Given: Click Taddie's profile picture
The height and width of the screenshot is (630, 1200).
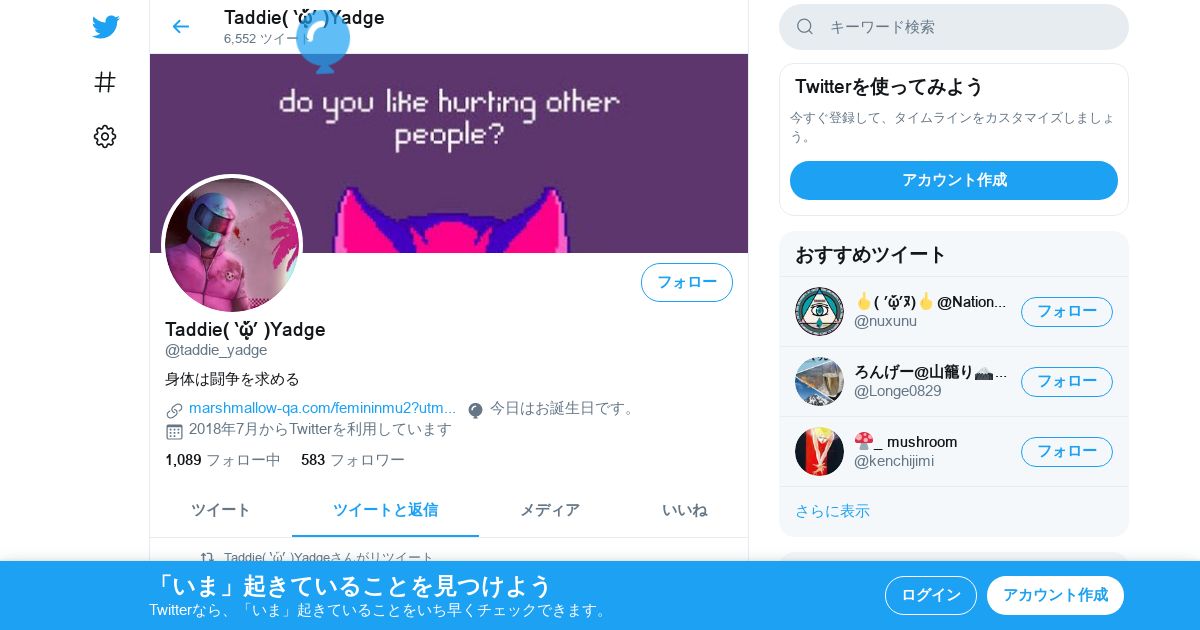Looking at the screenshot, I should click(x=232, y=245).
